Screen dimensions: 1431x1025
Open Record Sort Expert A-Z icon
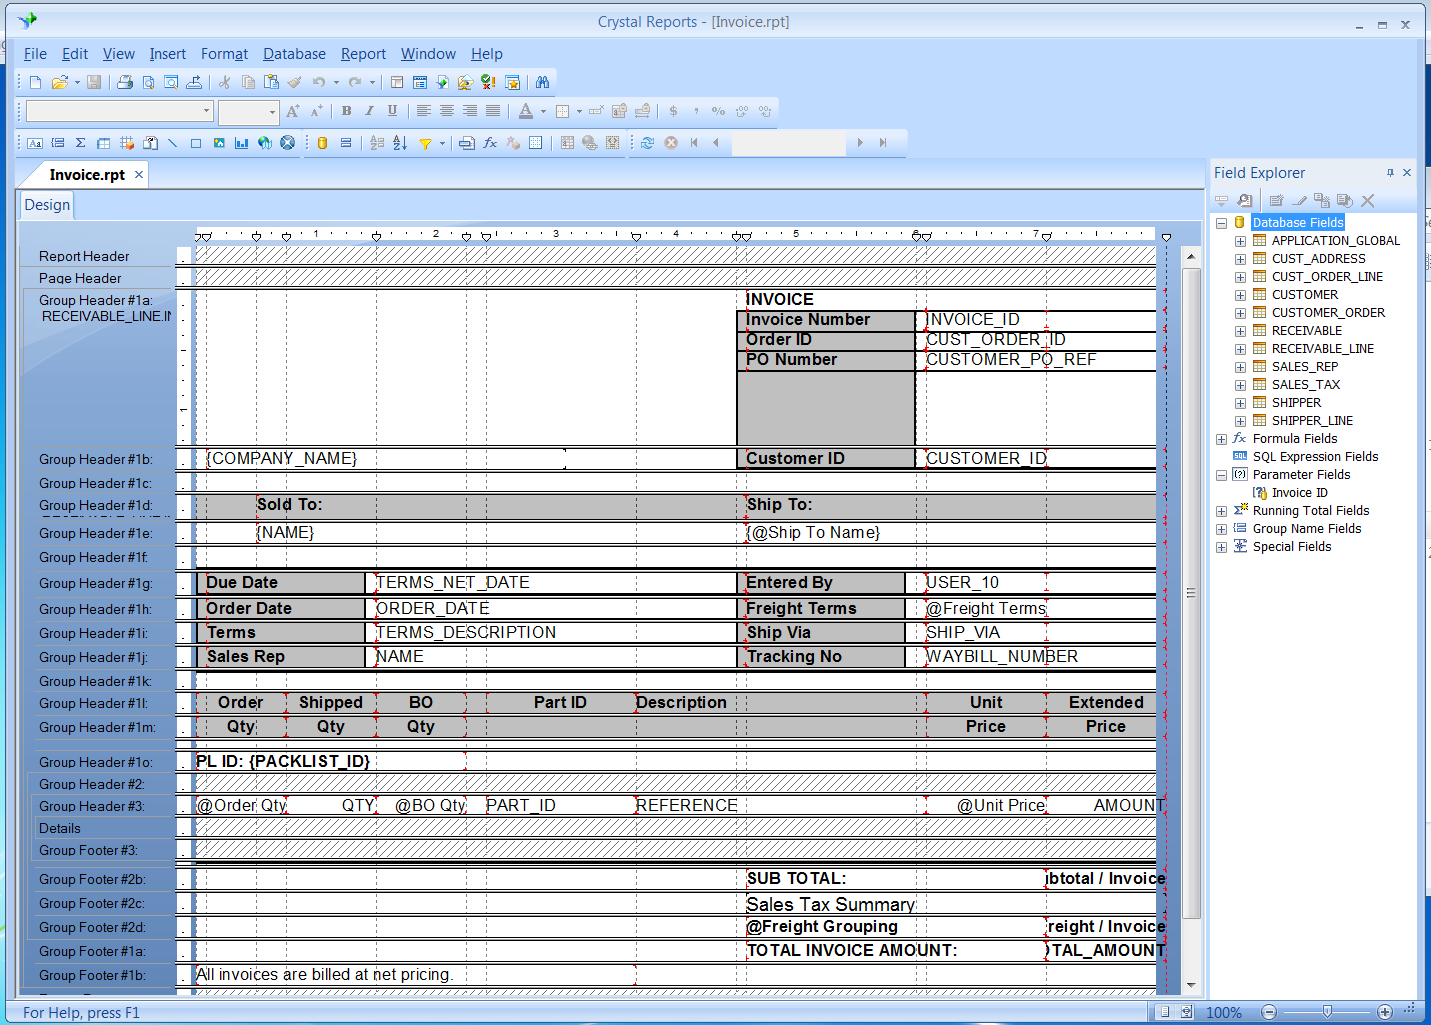tap(400, 143)
